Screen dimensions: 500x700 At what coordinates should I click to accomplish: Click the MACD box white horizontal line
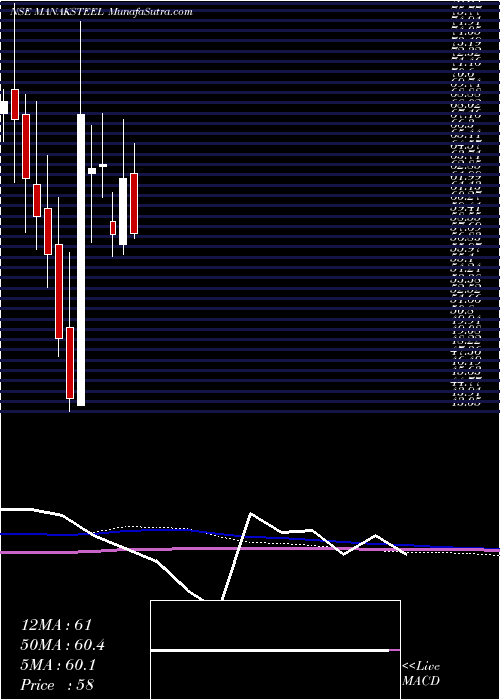[x=270, y=650]
